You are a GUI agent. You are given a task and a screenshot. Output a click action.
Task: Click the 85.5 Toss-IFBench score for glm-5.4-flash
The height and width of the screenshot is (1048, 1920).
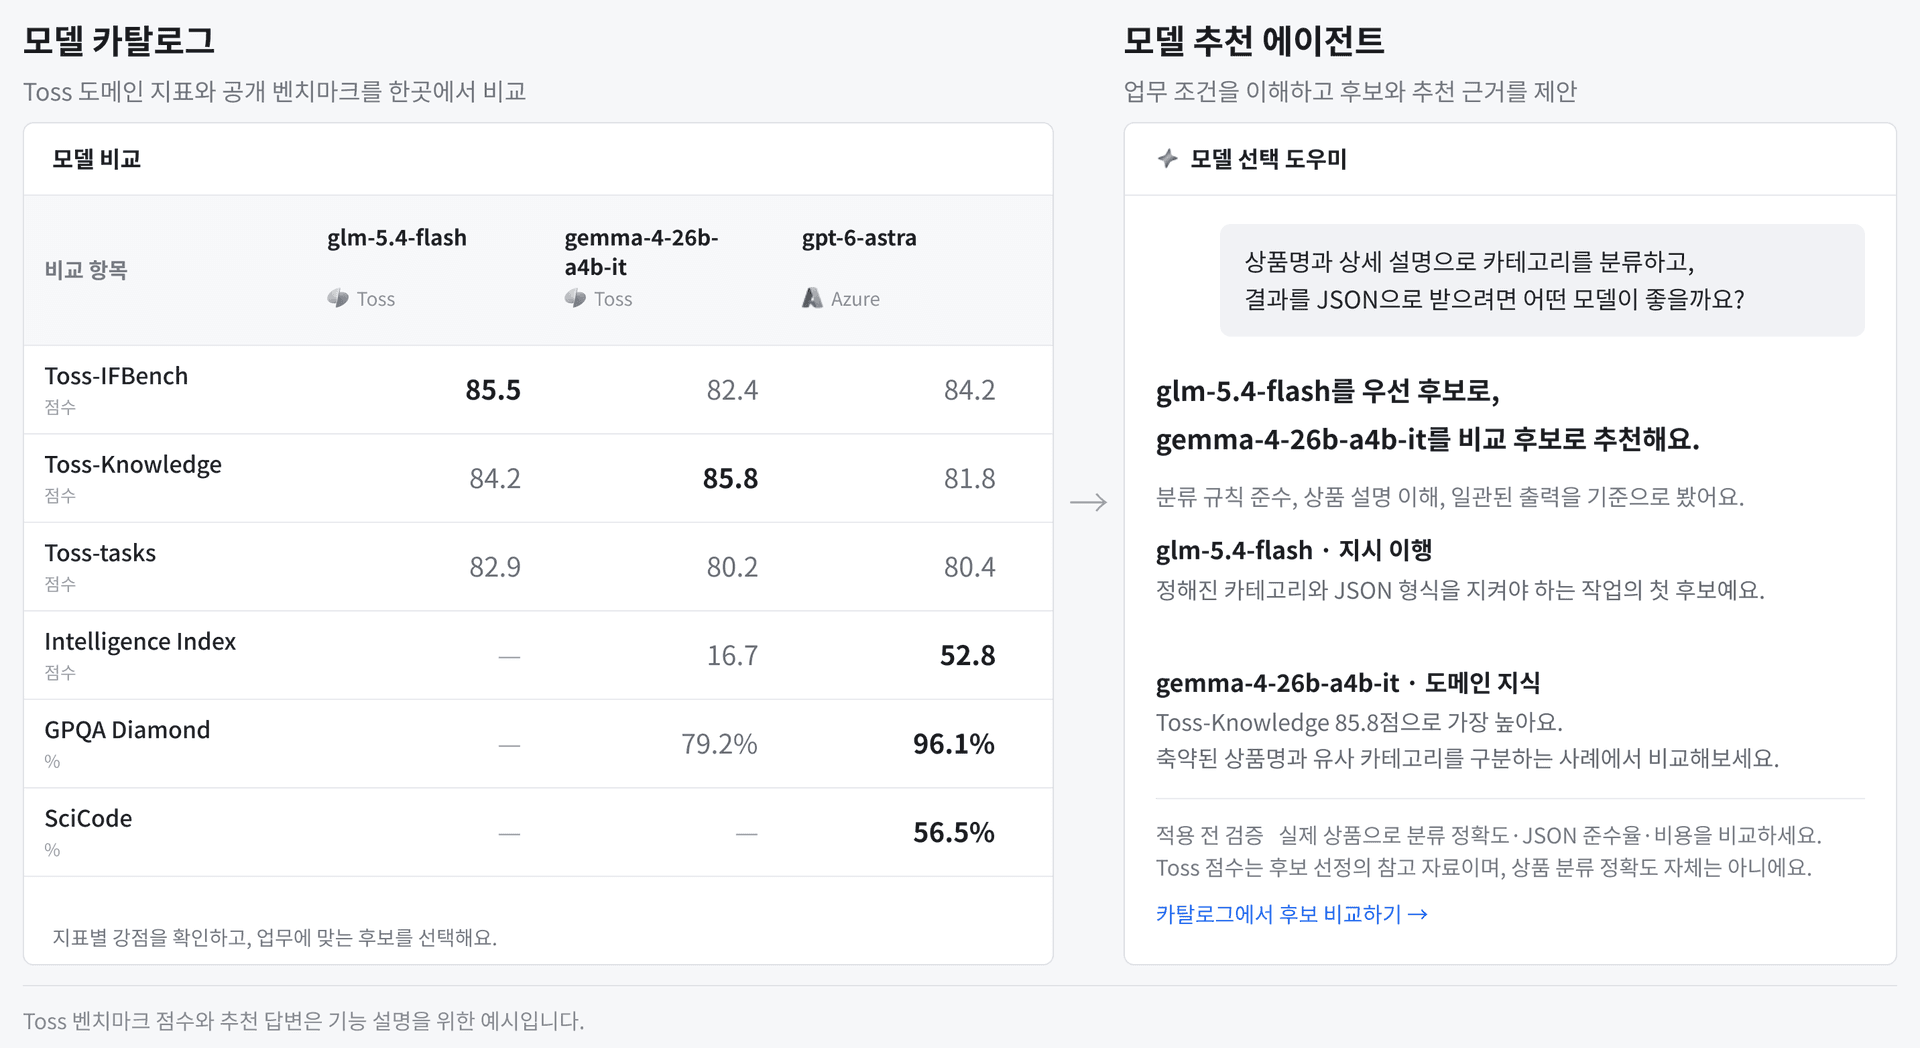493,390
